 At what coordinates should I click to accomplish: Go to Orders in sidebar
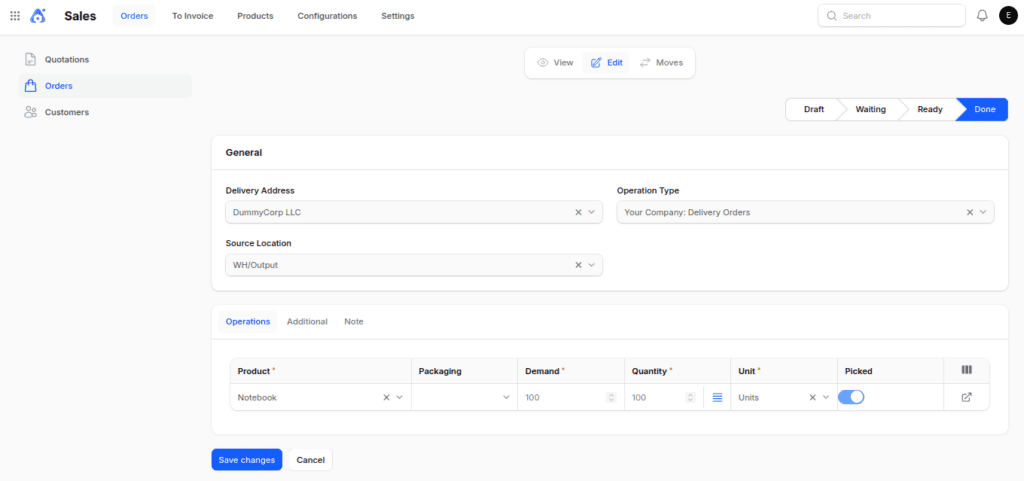(105, 85)
